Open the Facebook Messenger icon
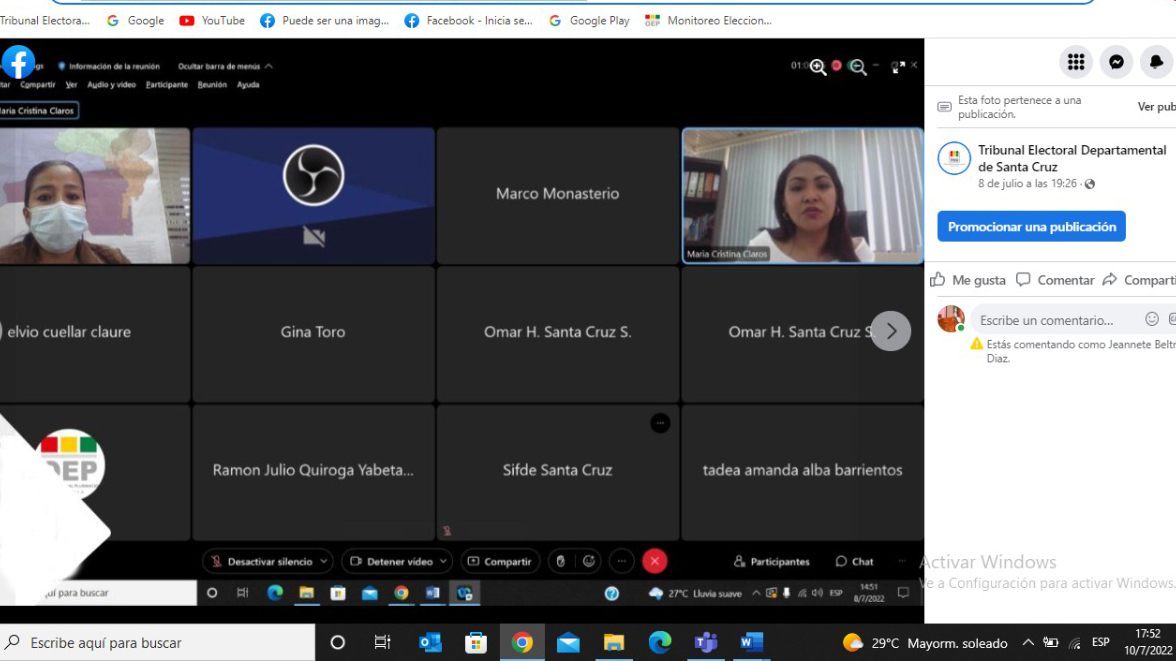1176x661 pixels. (1116, 62)
